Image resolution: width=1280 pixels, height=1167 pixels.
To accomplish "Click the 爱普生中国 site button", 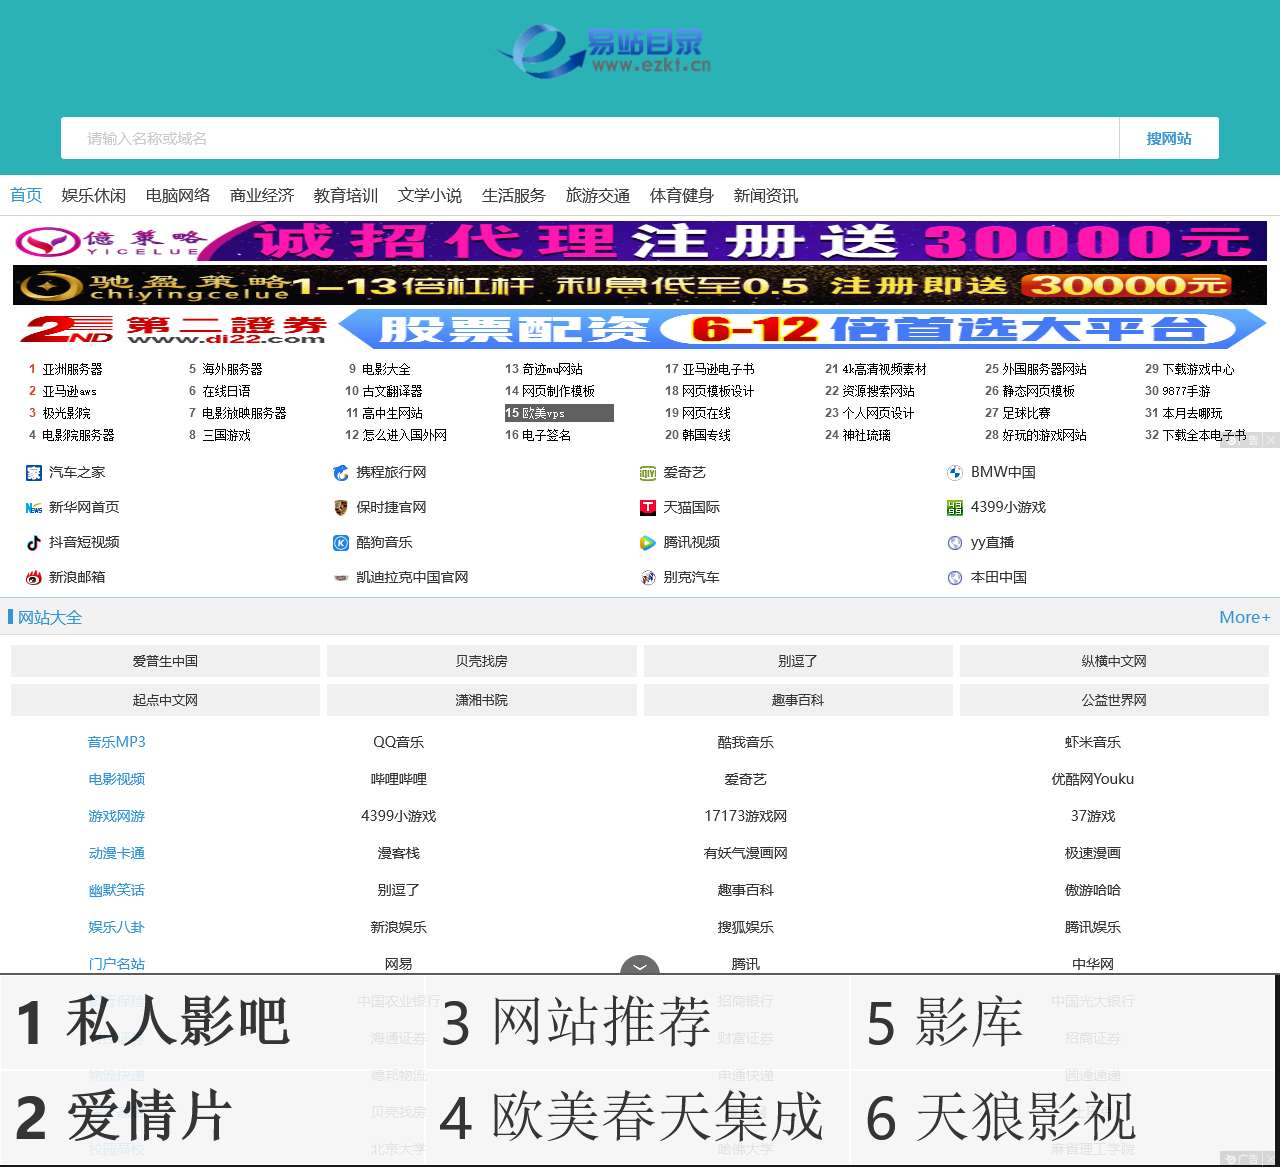I will pos(165,661).
